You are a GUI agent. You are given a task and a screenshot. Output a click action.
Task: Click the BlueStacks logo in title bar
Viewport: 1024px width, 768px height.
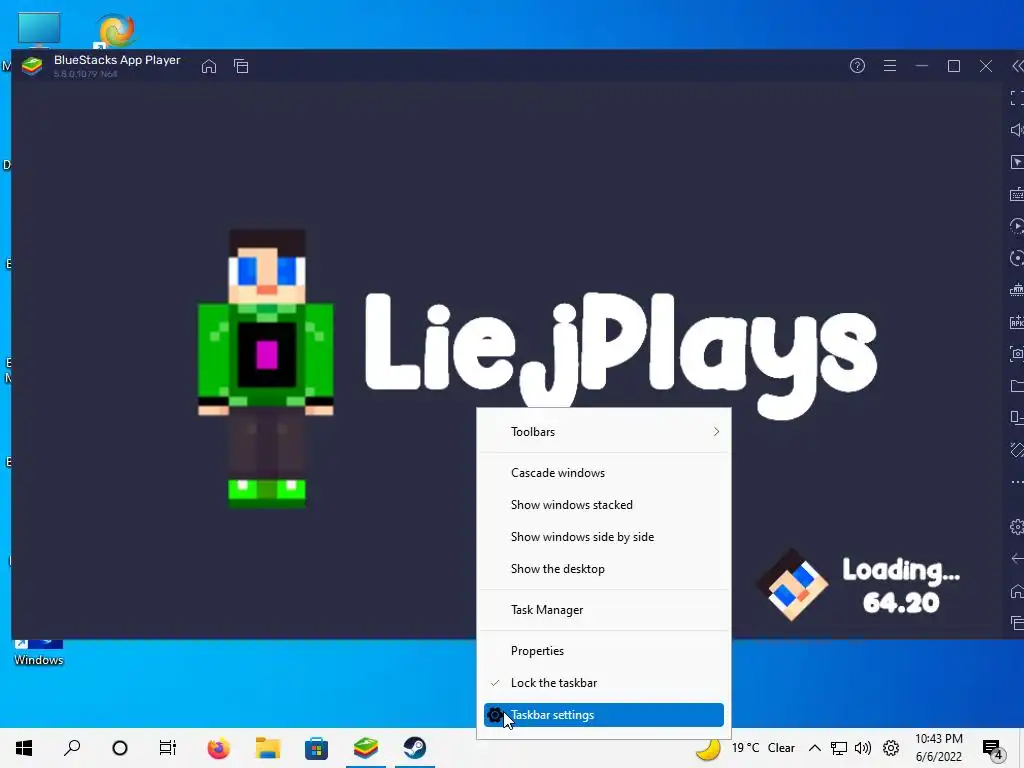tap(31, 66)
